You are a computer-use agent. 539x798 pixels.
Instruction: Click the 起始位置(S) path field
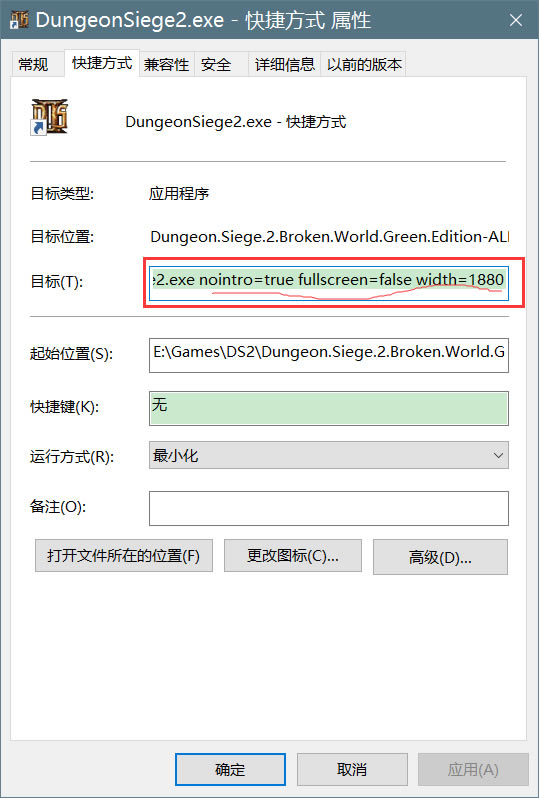[329, 355]
